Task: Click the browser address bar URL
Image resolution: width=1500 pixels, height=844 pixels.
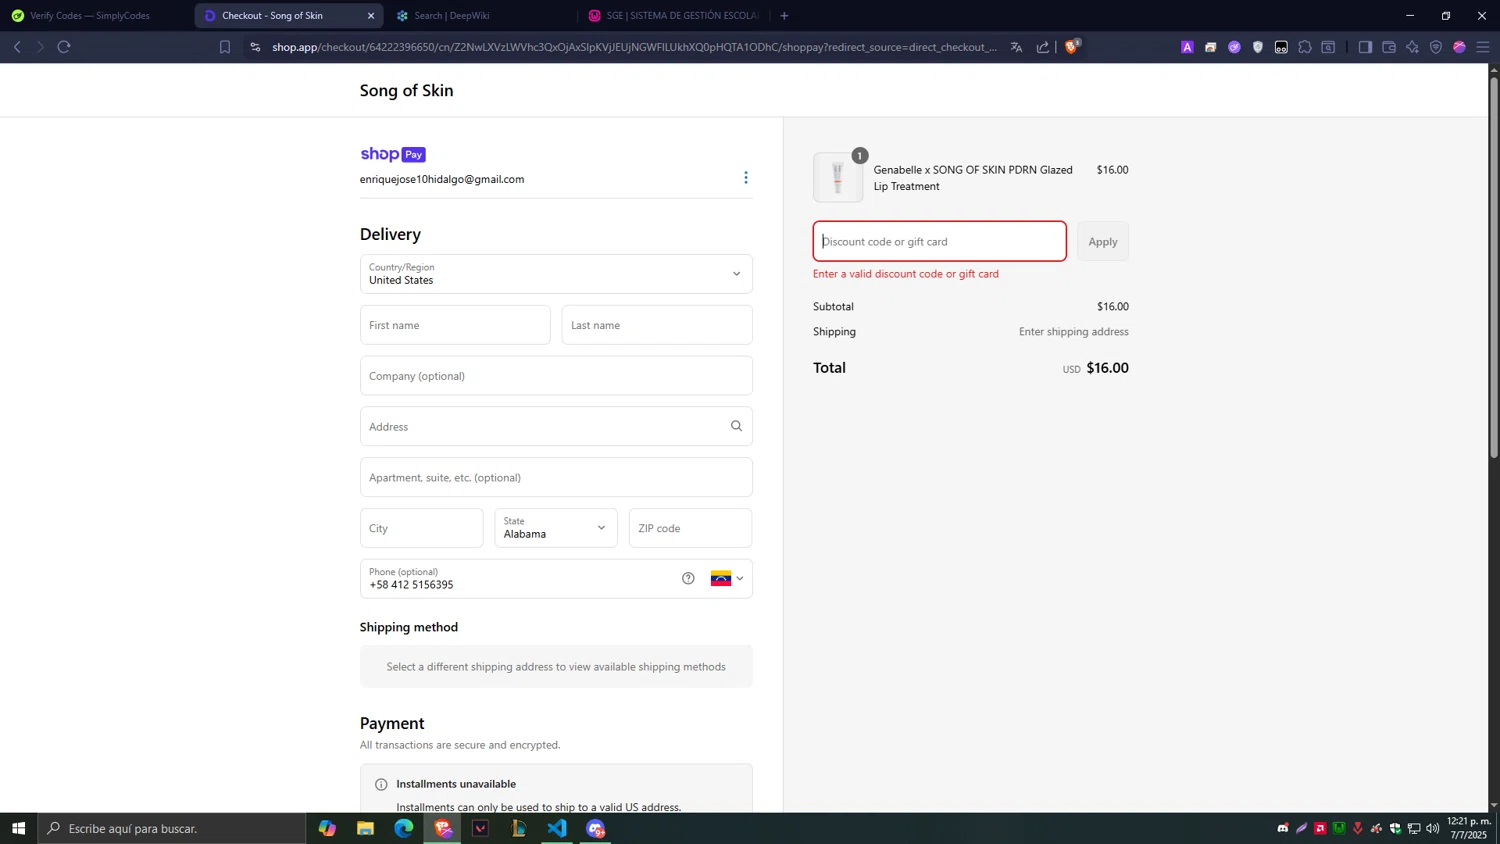Action: coord(634,47)
